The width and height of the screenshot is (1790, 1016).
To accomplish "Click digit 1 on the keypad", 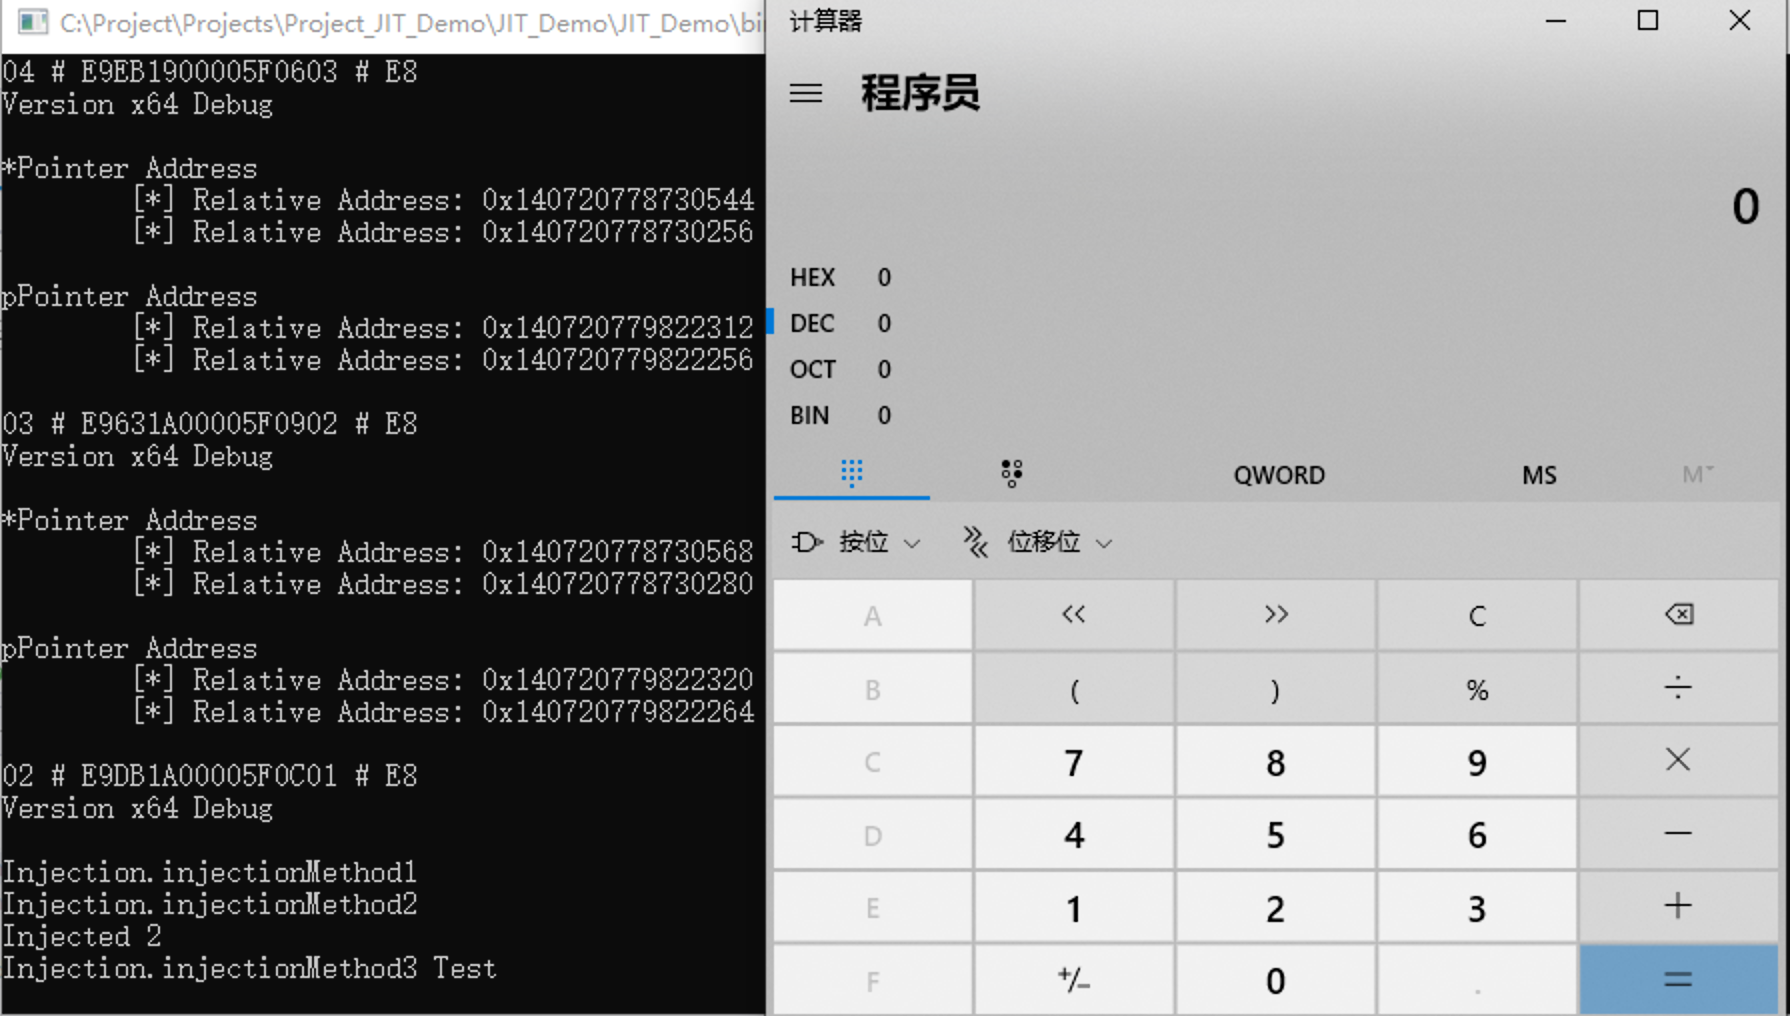I will tap(1074, 908).
